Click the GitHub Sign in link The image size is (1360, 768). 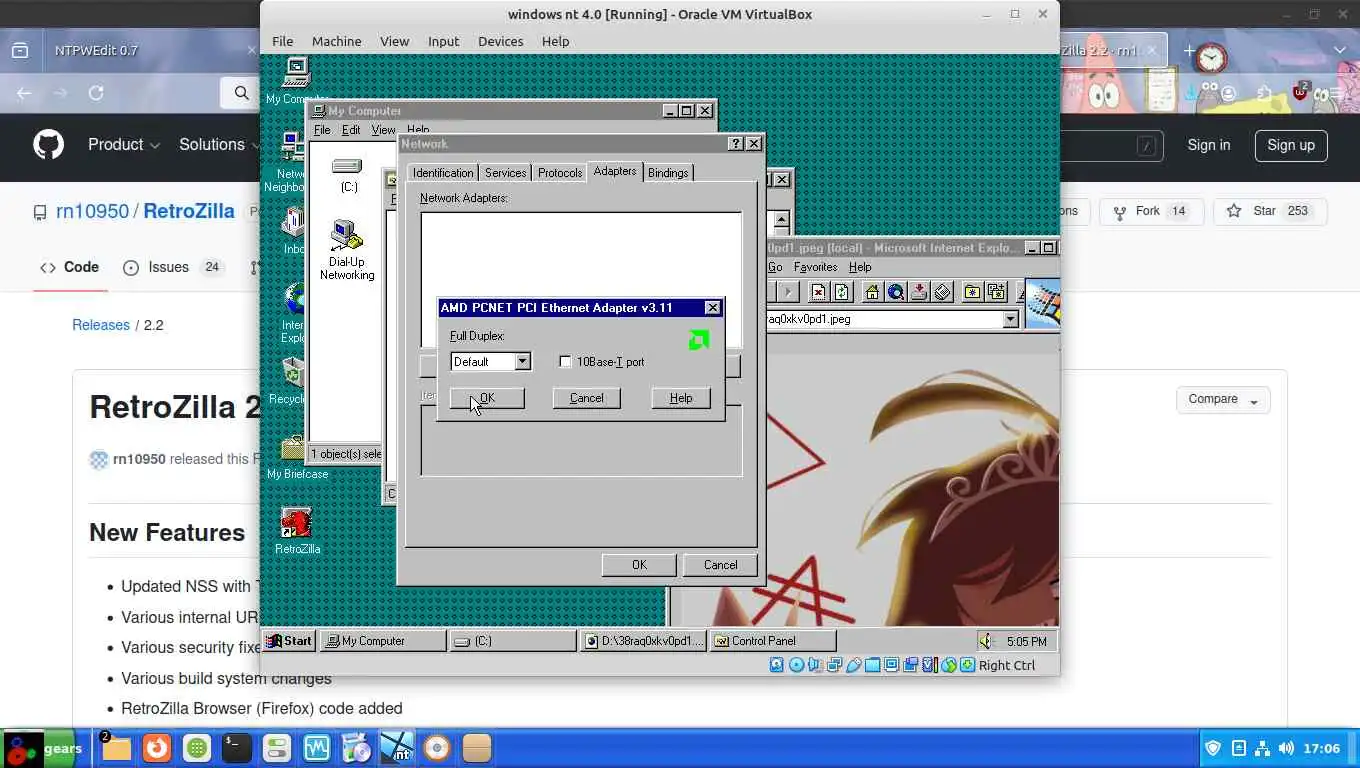point(1209,145)
